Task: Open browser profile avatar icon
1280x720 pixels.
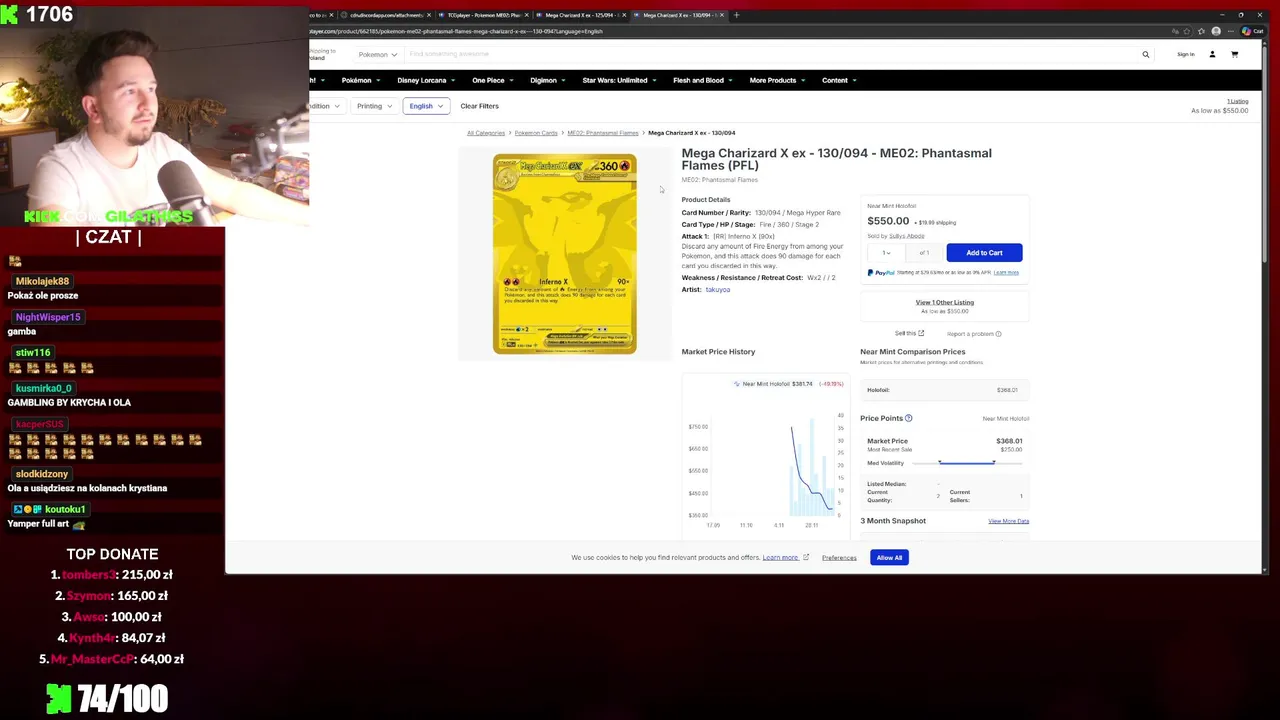Action: [1216, 31]
